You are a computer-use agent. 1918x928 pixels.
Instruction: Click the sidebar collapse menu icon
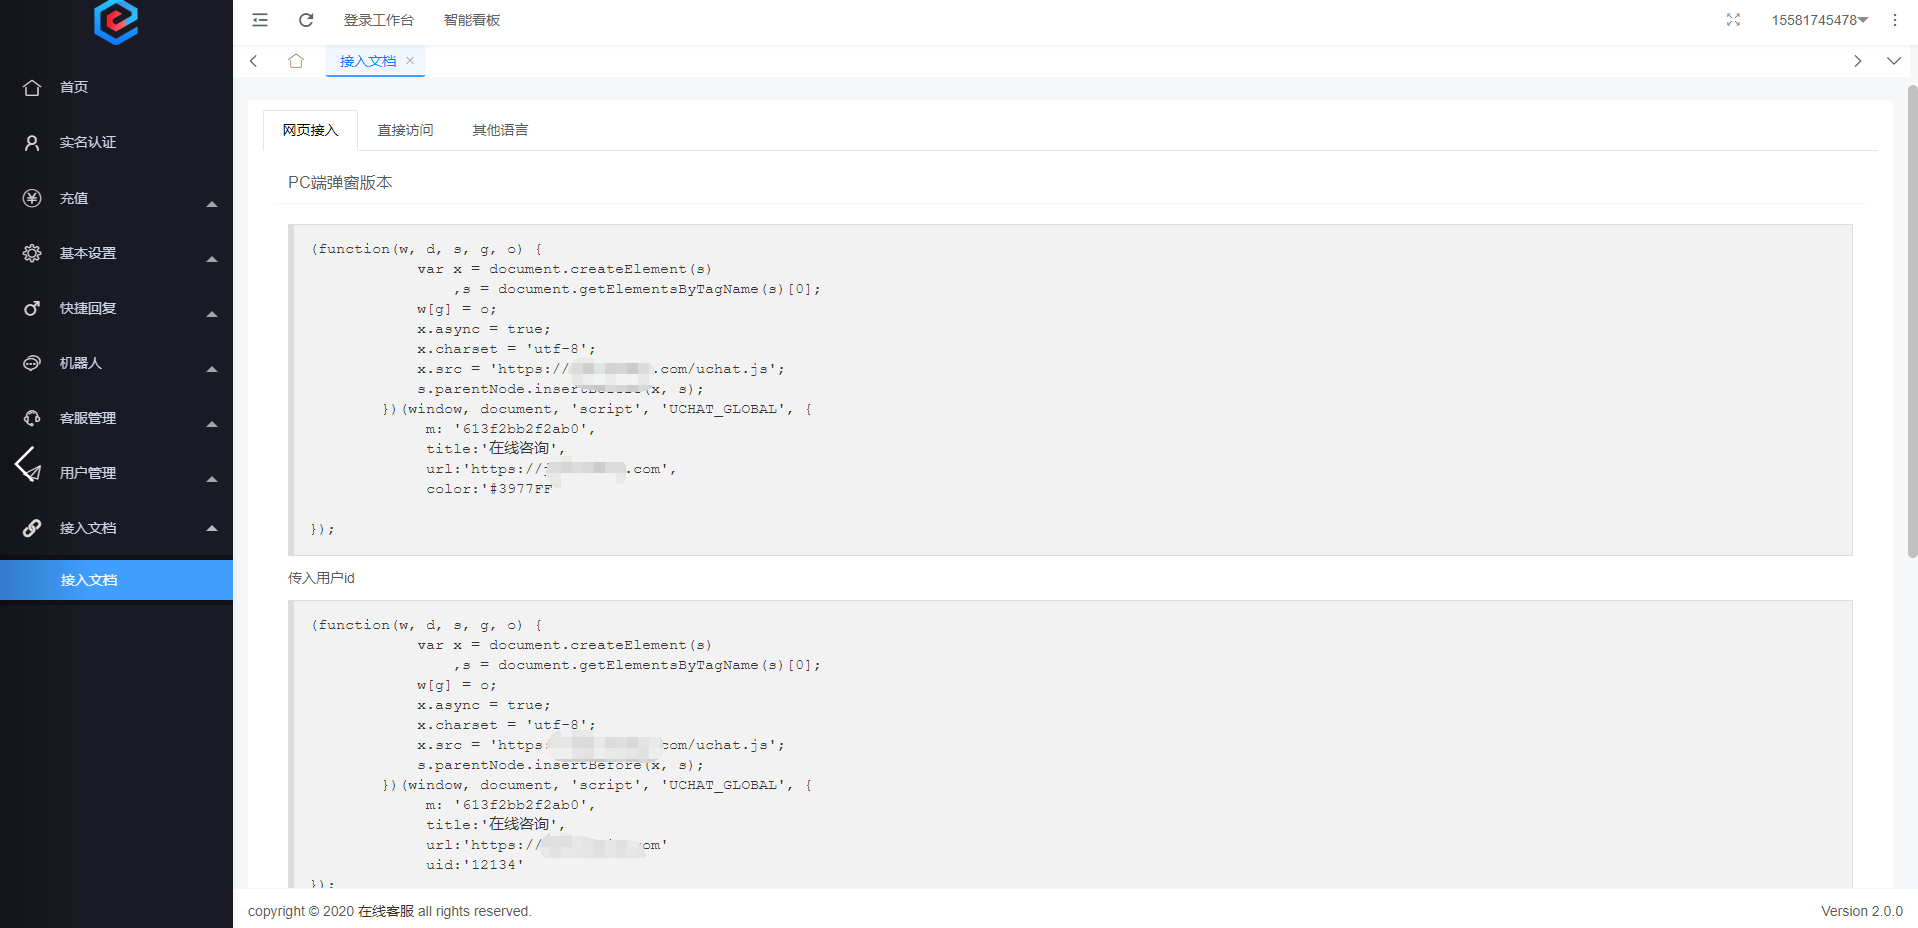click(260, 20)
